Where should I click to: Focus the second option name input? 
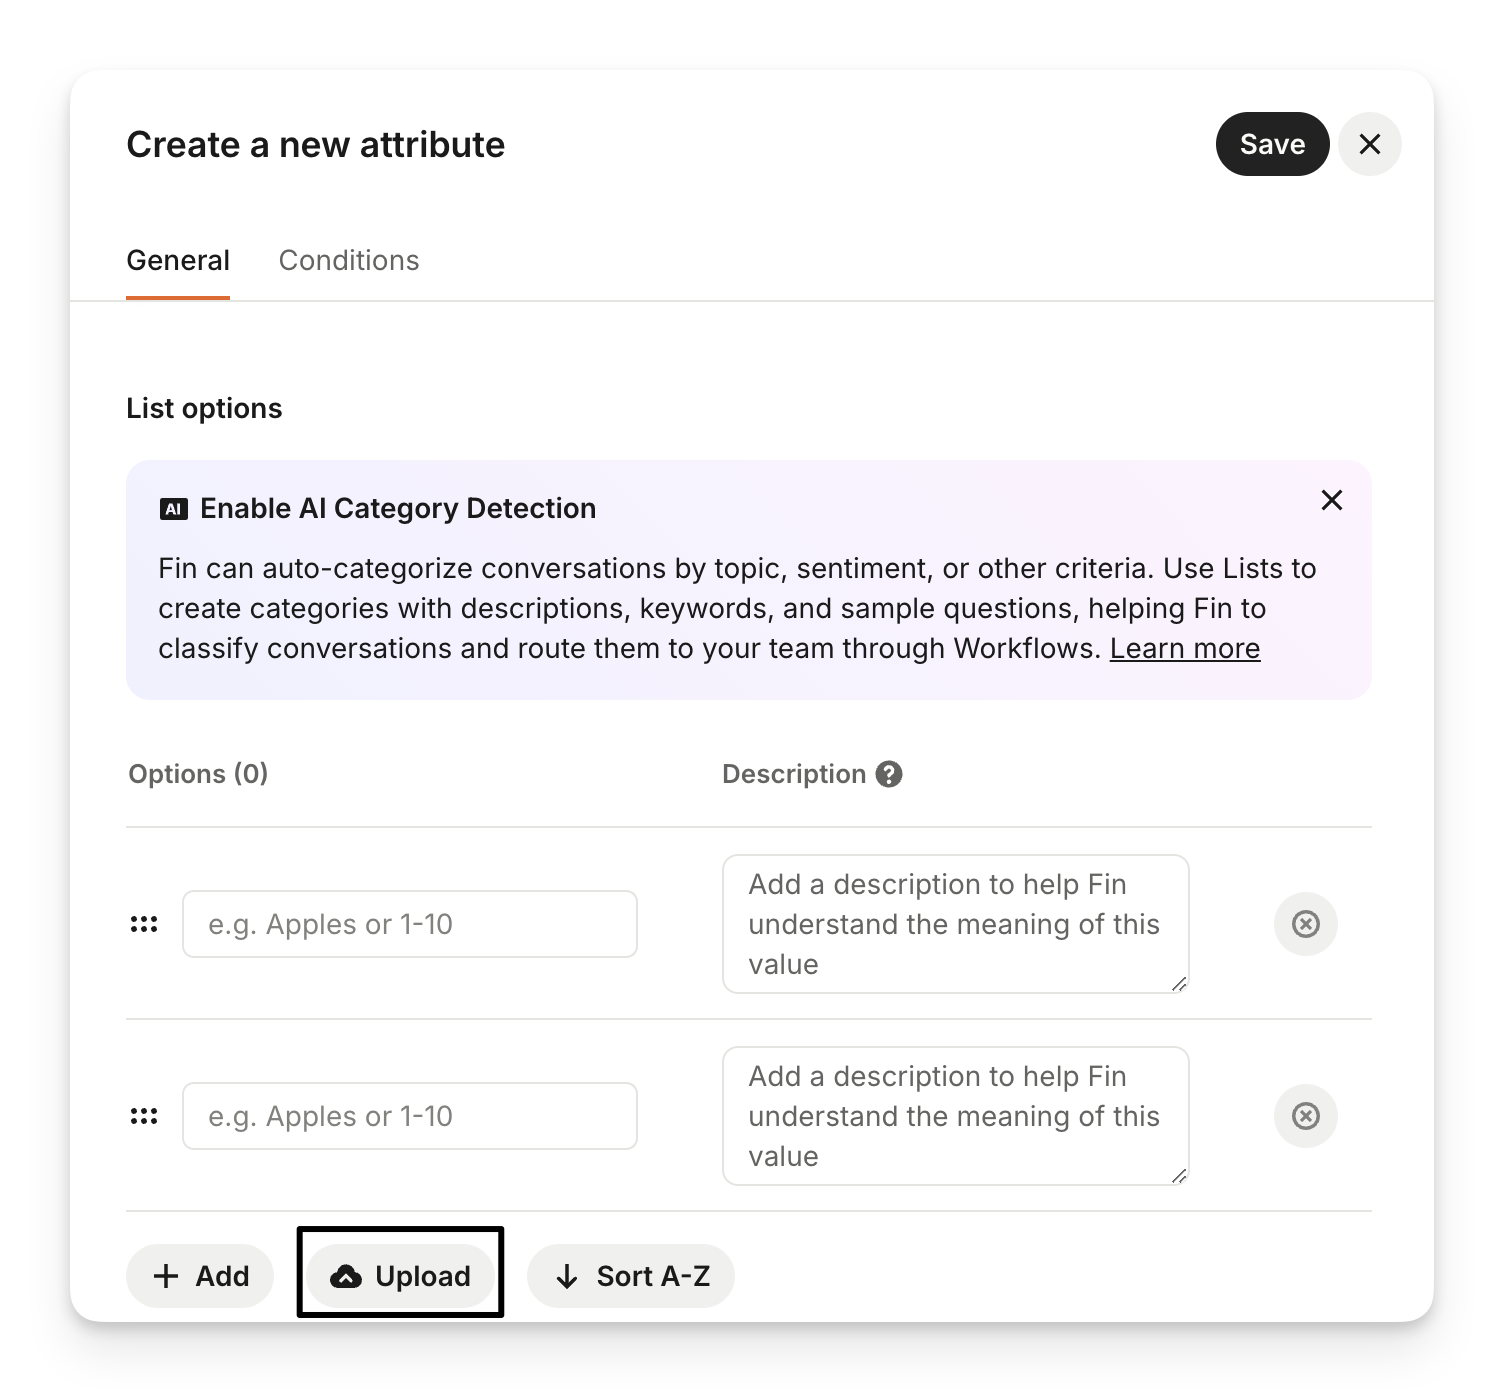[409, 1116]
